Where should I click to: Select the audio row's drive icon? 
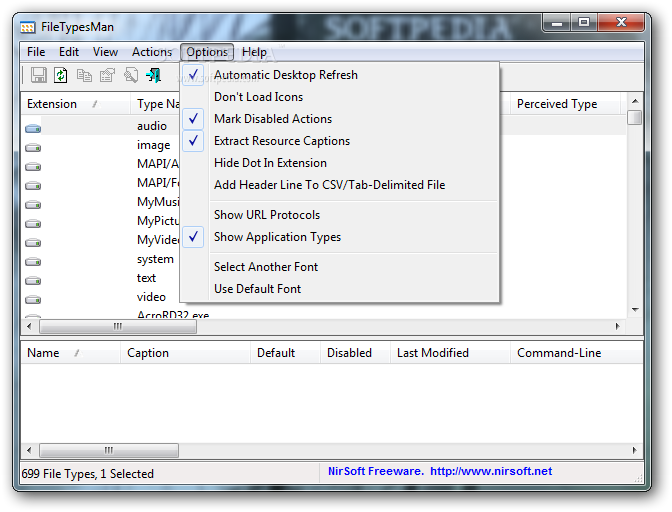coord(33,128)
